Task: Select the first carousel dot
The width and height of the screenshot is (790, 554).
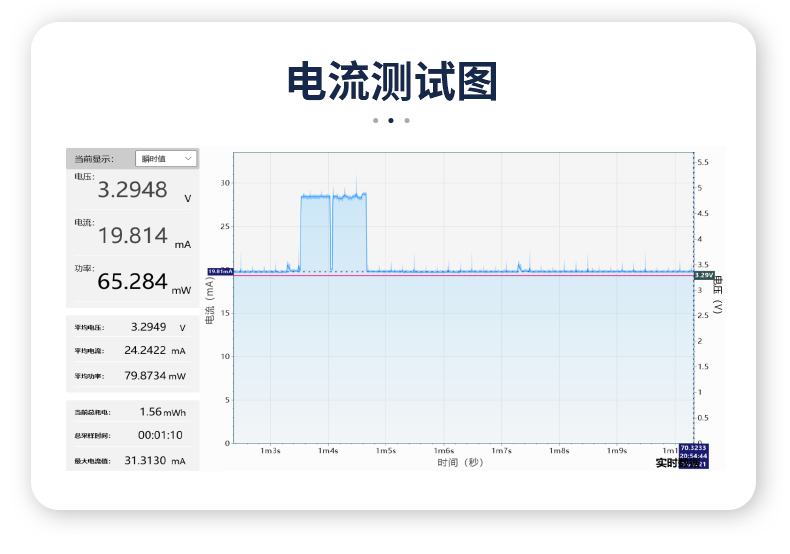Action: pyautogui.click(x=375, y=120)
